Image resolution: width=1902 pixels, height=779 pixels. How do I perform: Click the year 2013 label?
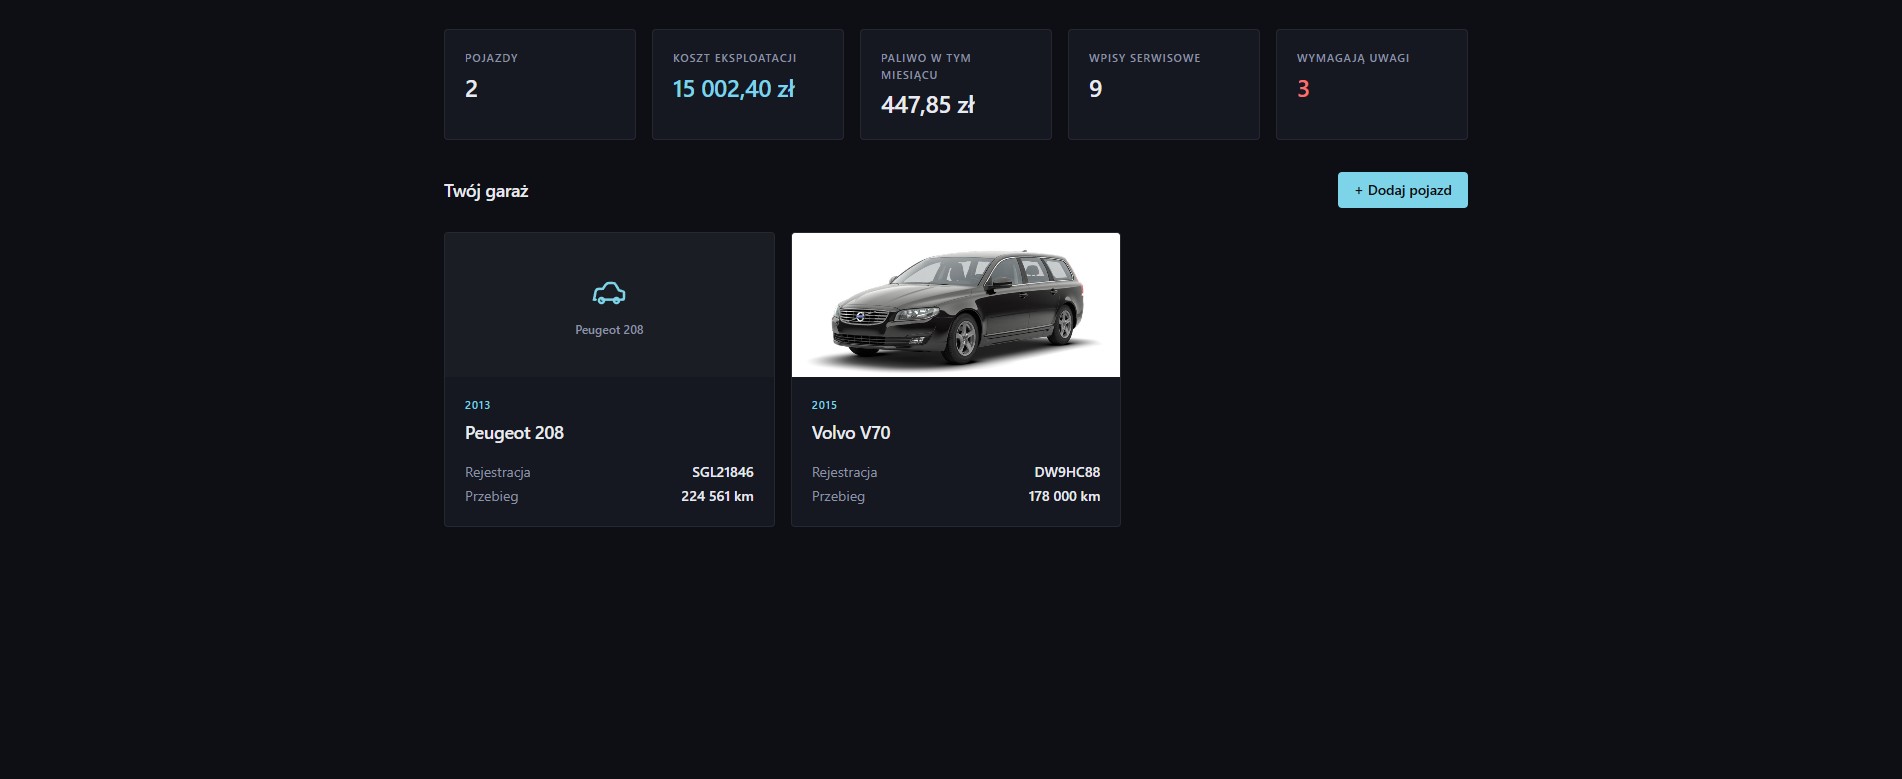(x=478, y=405)
